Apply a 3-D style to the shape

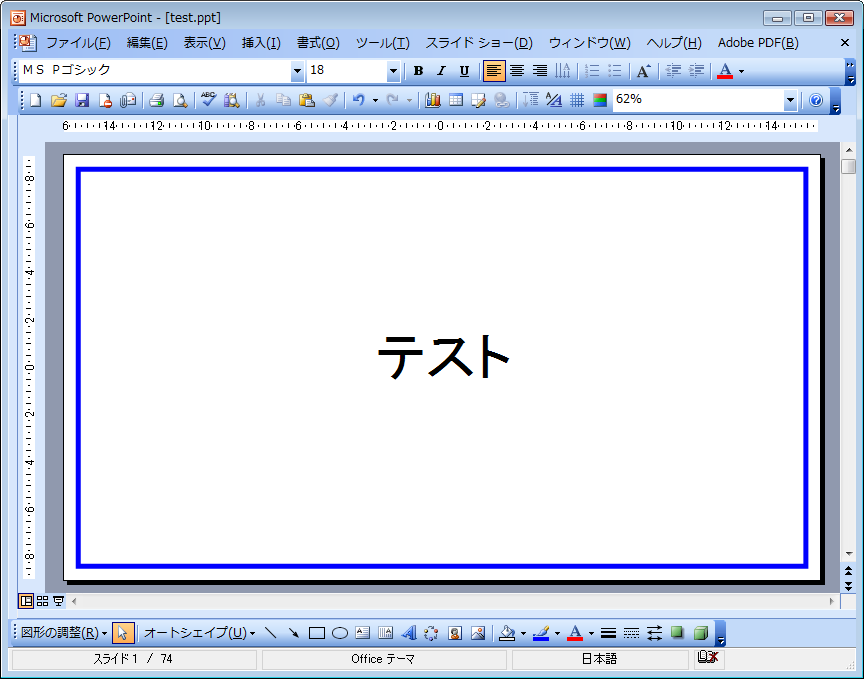point(700,633)
